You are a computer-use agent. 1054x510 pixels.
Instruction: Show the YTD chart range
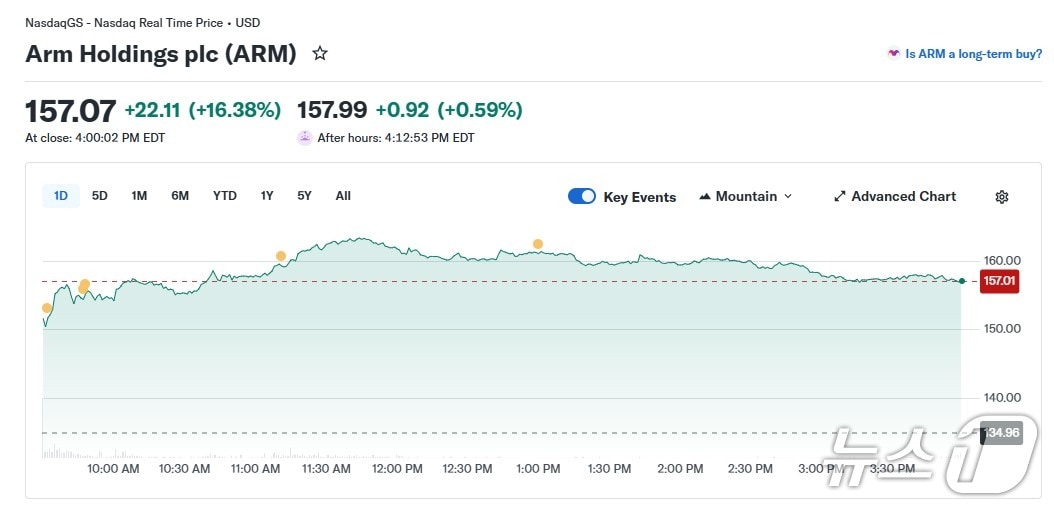(225, 196)
